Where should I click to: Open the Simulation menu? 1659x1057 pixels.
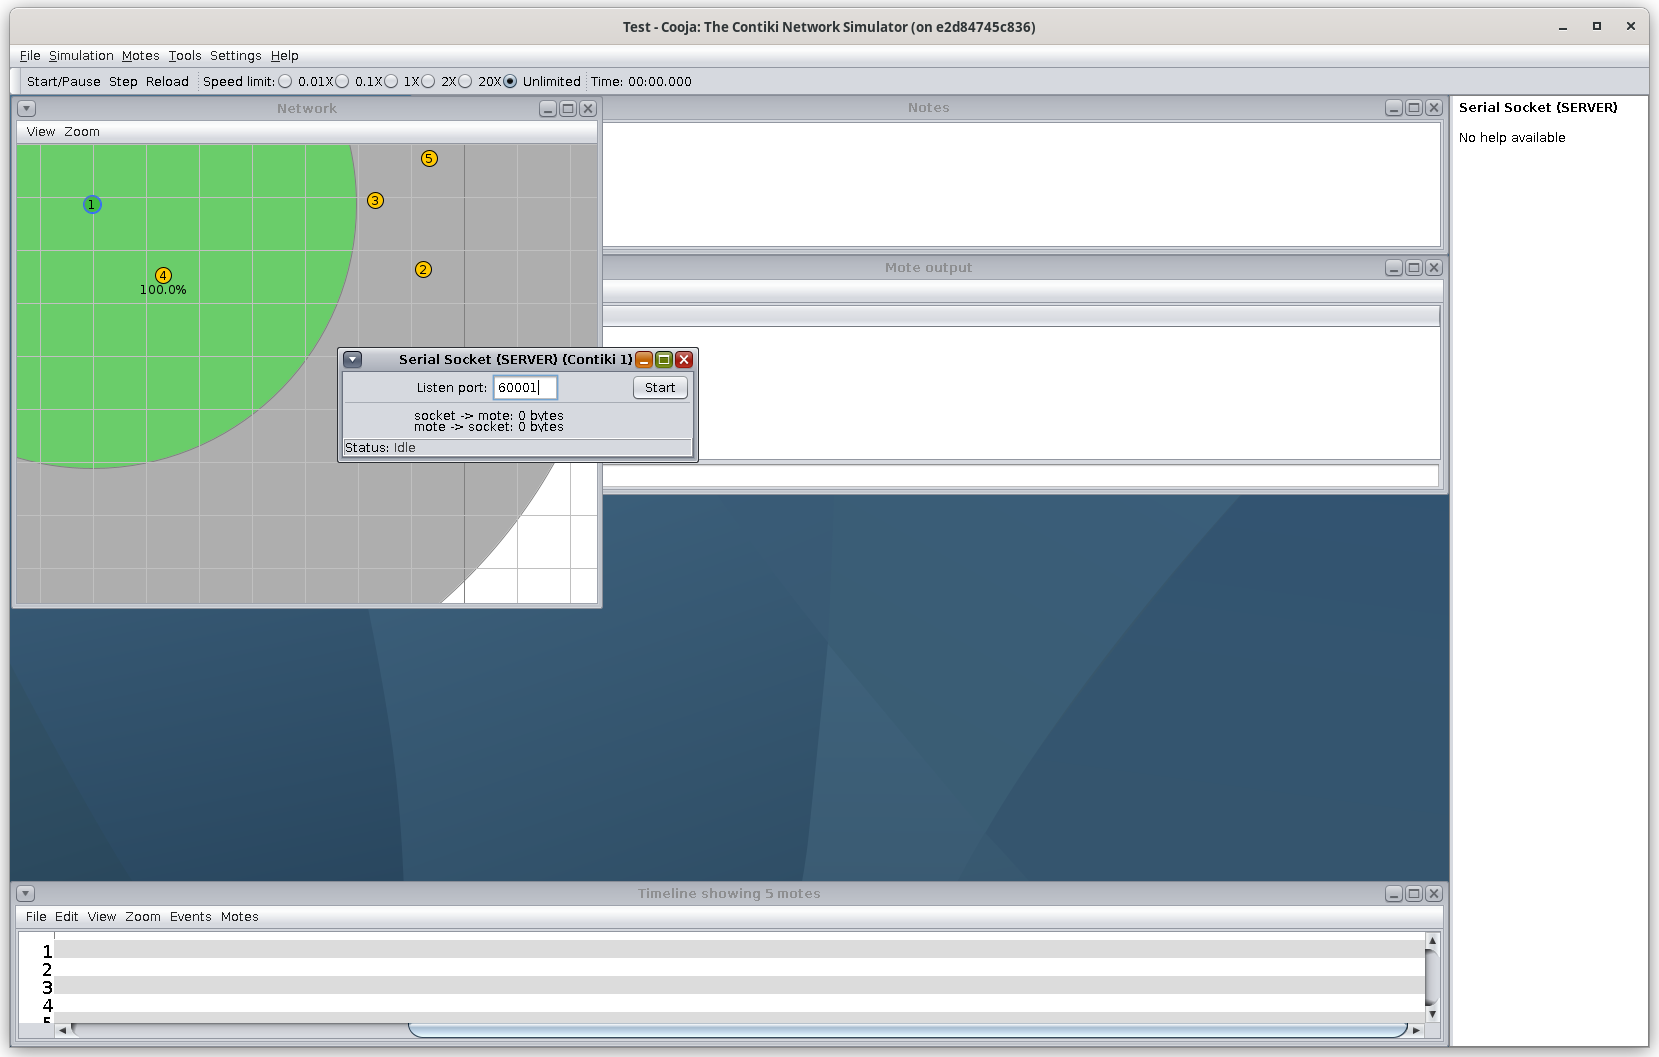81,56
